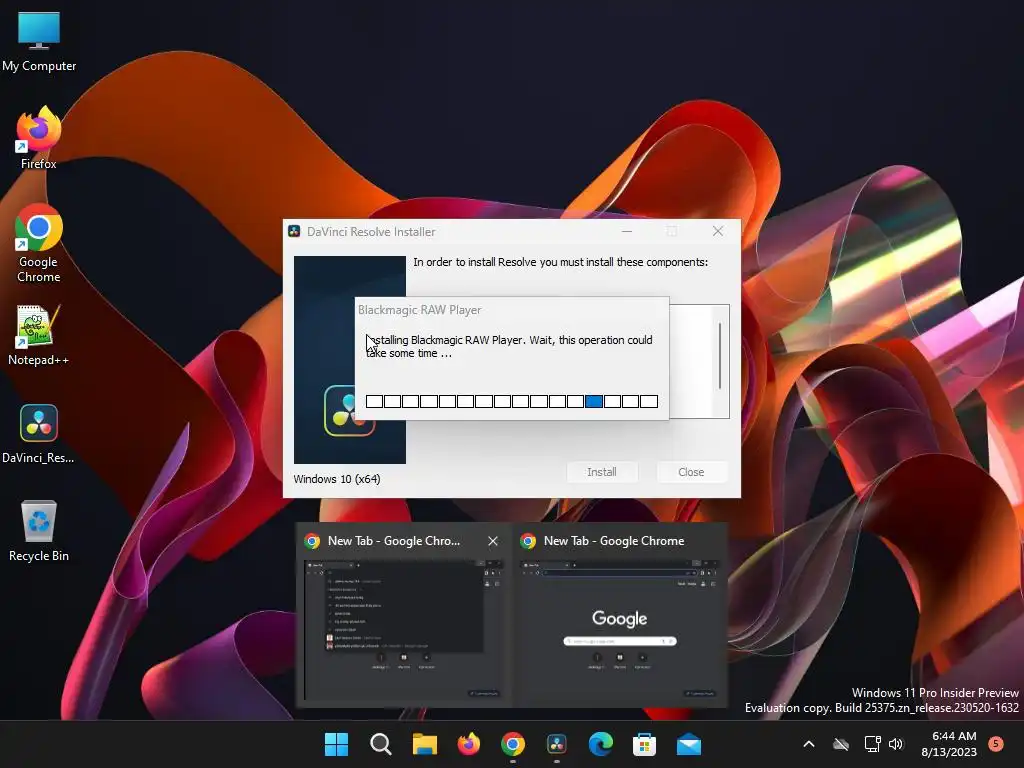Select first Chrome window thumbnail preview
1024x768 pixels.
pyautogui.click(x=404, y=629)
